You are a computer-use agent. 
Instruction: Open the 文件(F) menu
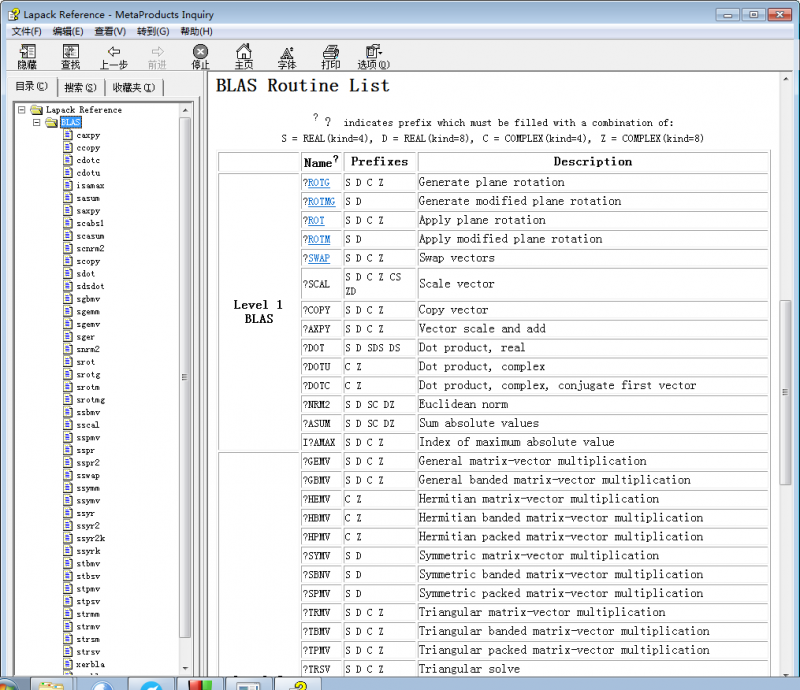point(26,32)
